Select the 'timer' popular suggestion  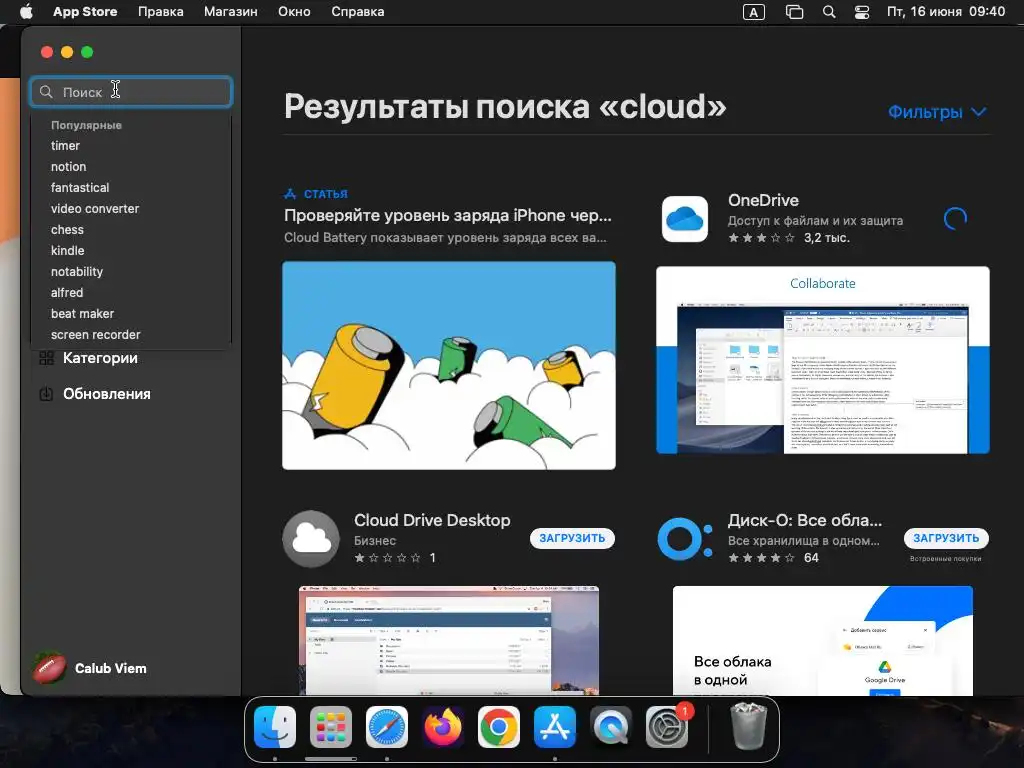pos(65,146)
